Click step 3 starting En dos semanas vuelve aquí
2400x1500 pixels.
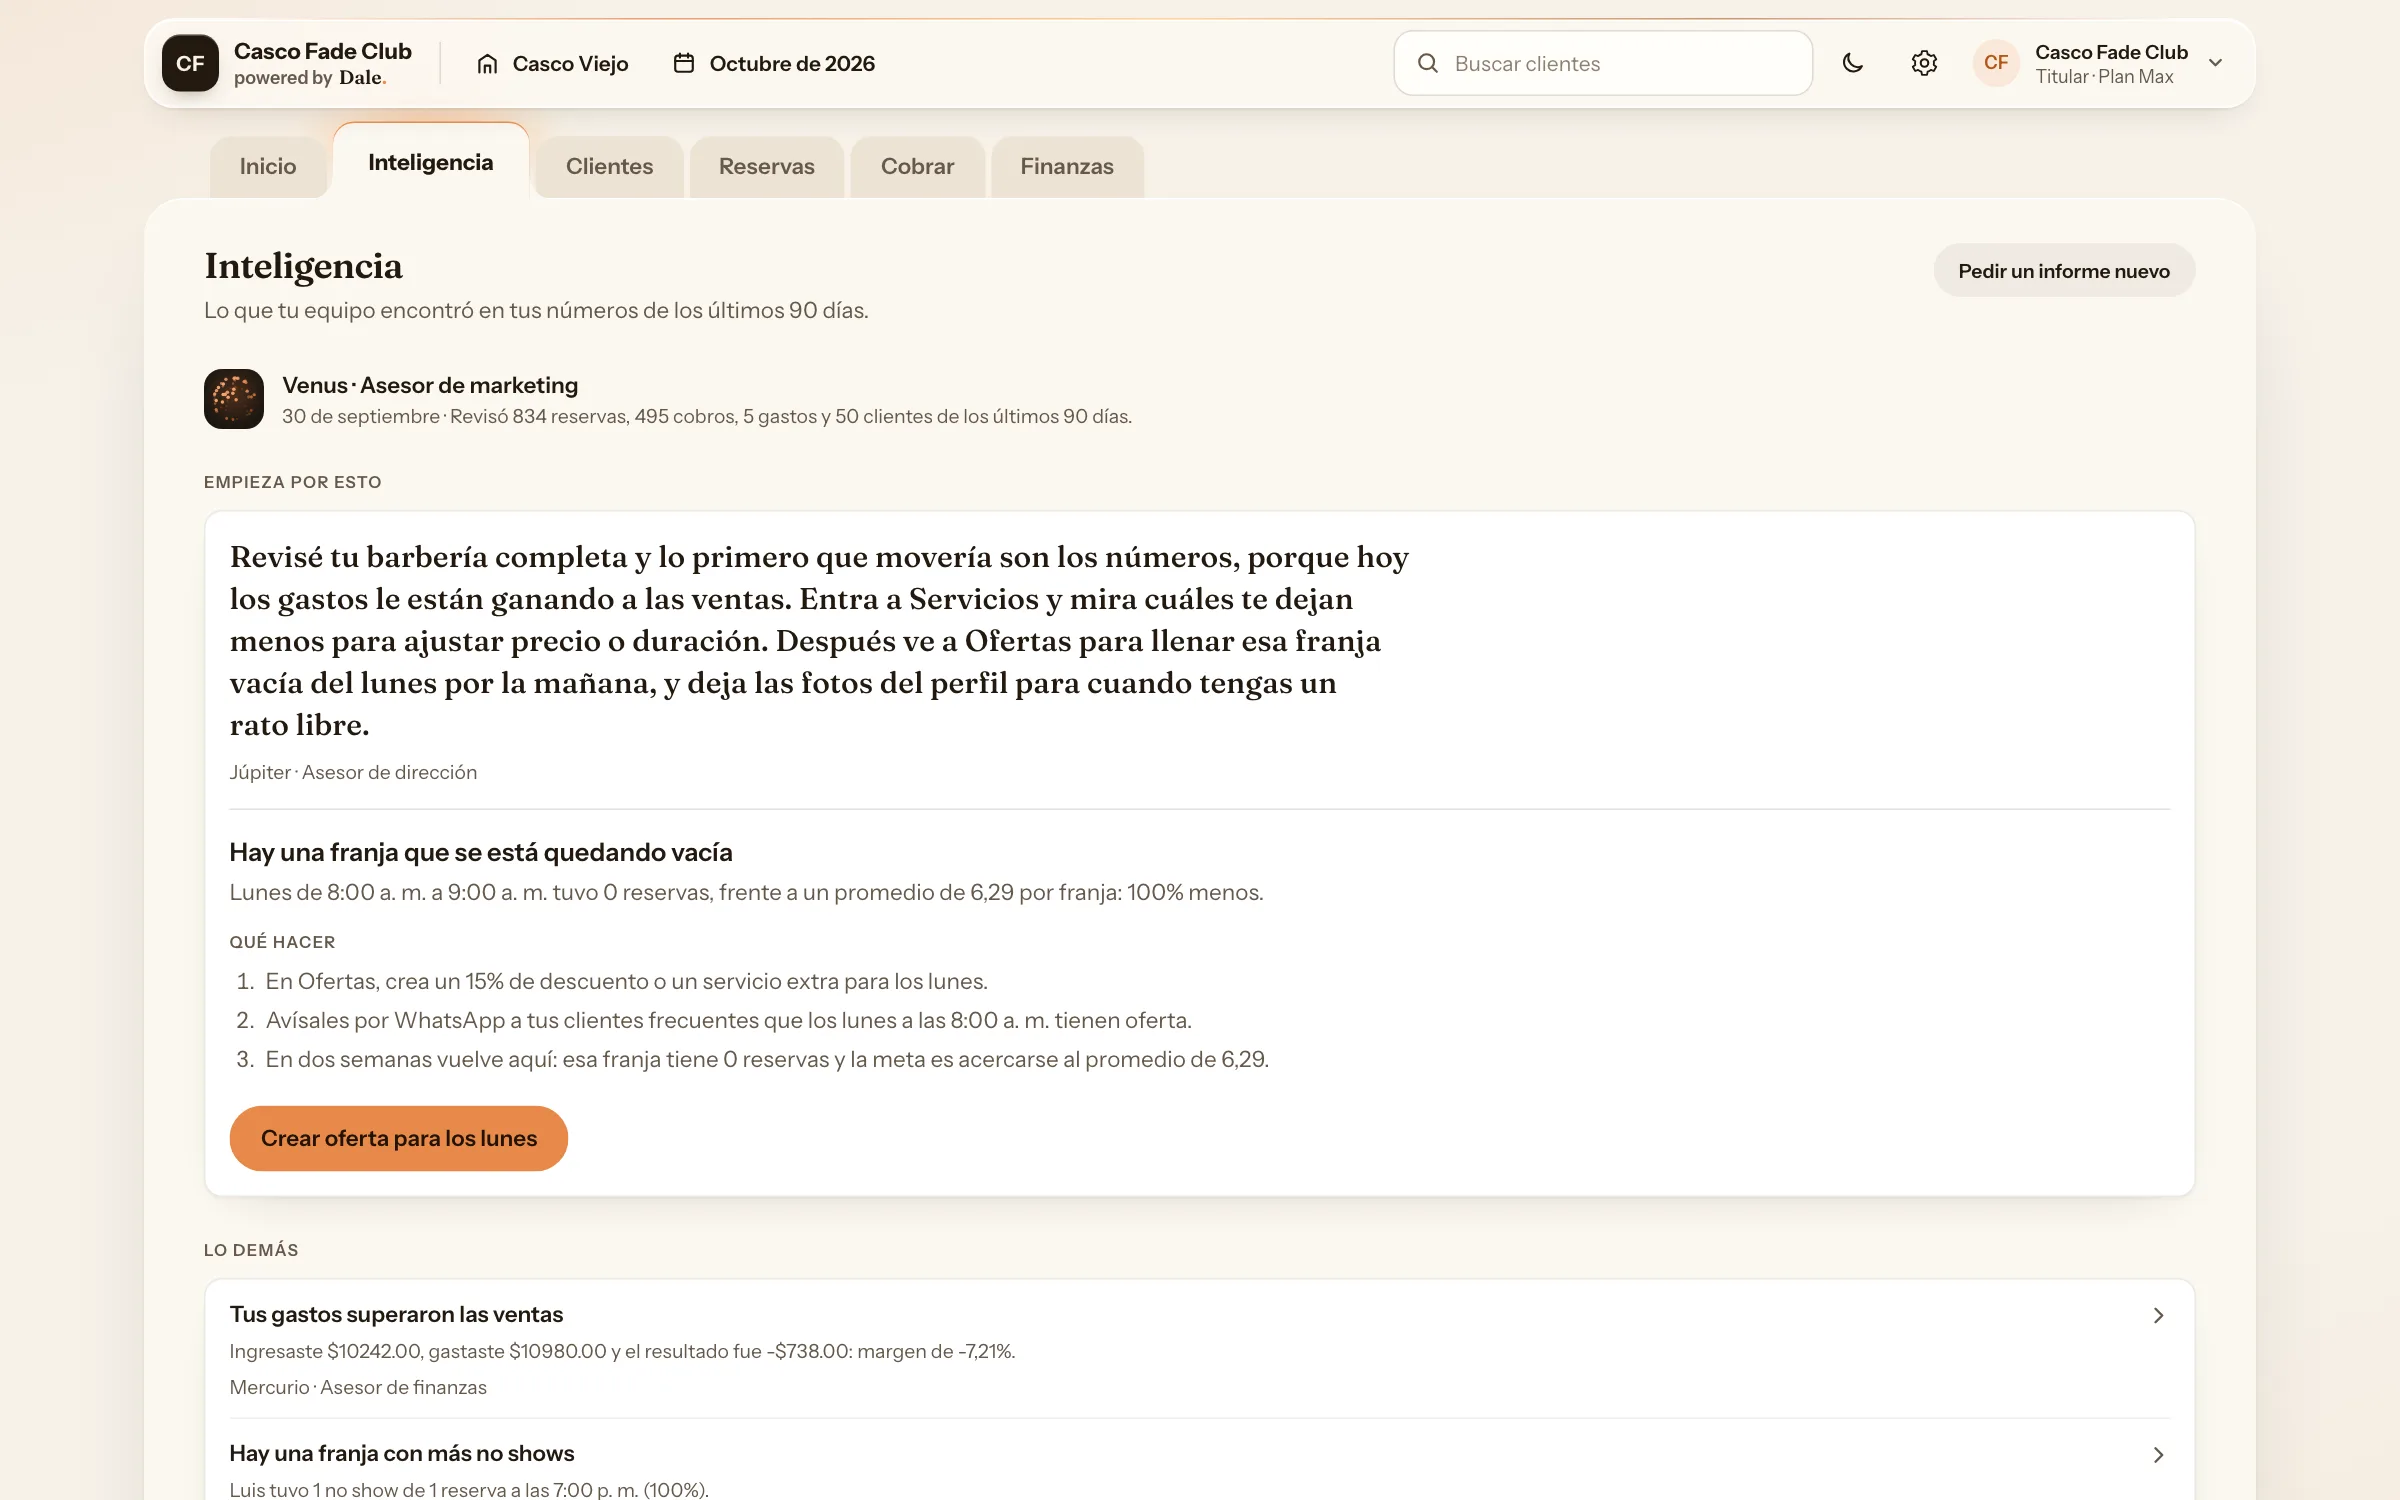coord(767,1059)
